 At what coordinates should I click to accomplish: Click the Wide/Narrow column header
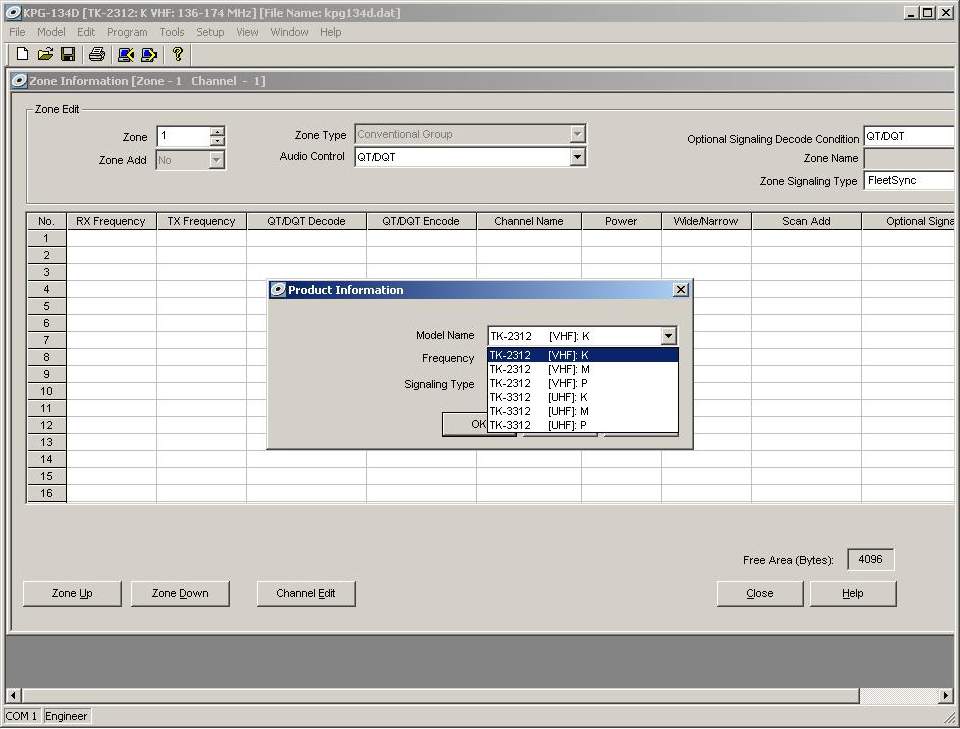click(706, 221)
